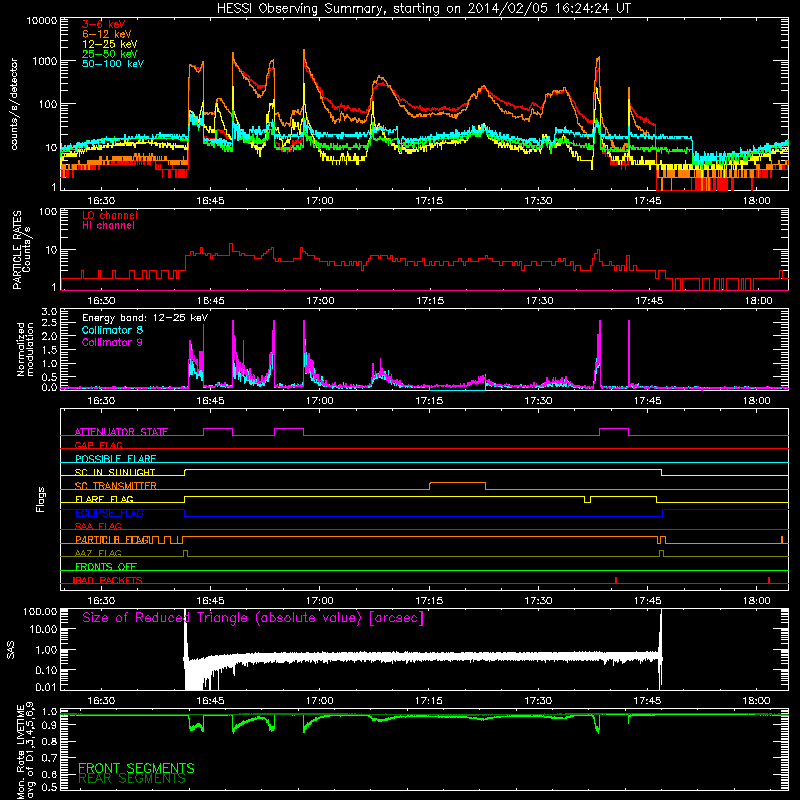This screenshot has height=800, width=800.
Task: Click the counts/s/detector axis label
Action: pos(14,104)
